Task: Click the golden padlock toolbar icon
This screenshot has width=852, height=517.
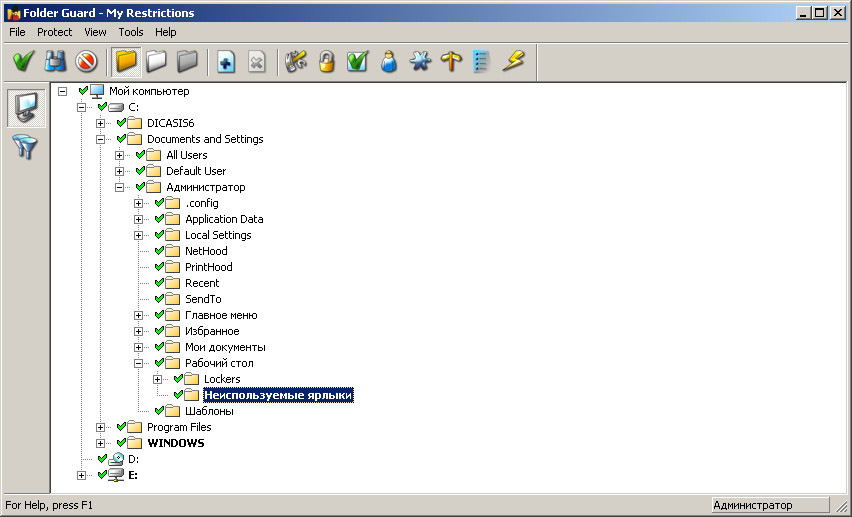Action: click(x=327, y=61)
